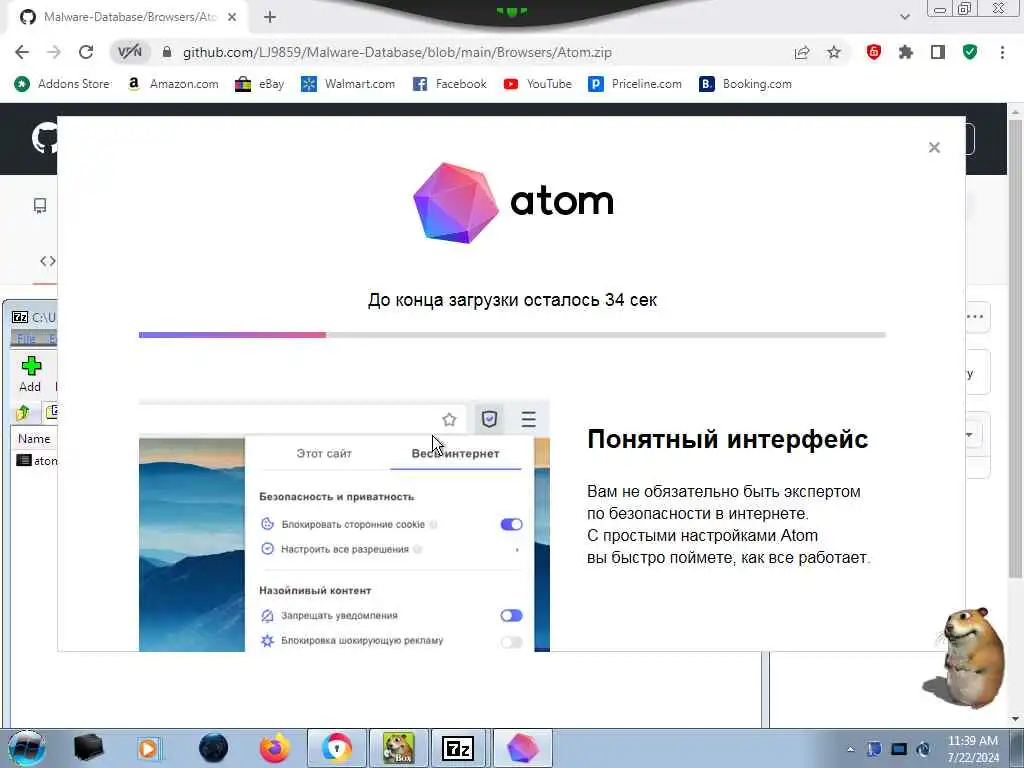Click the GitHub octocat logo

click(44, 138)
